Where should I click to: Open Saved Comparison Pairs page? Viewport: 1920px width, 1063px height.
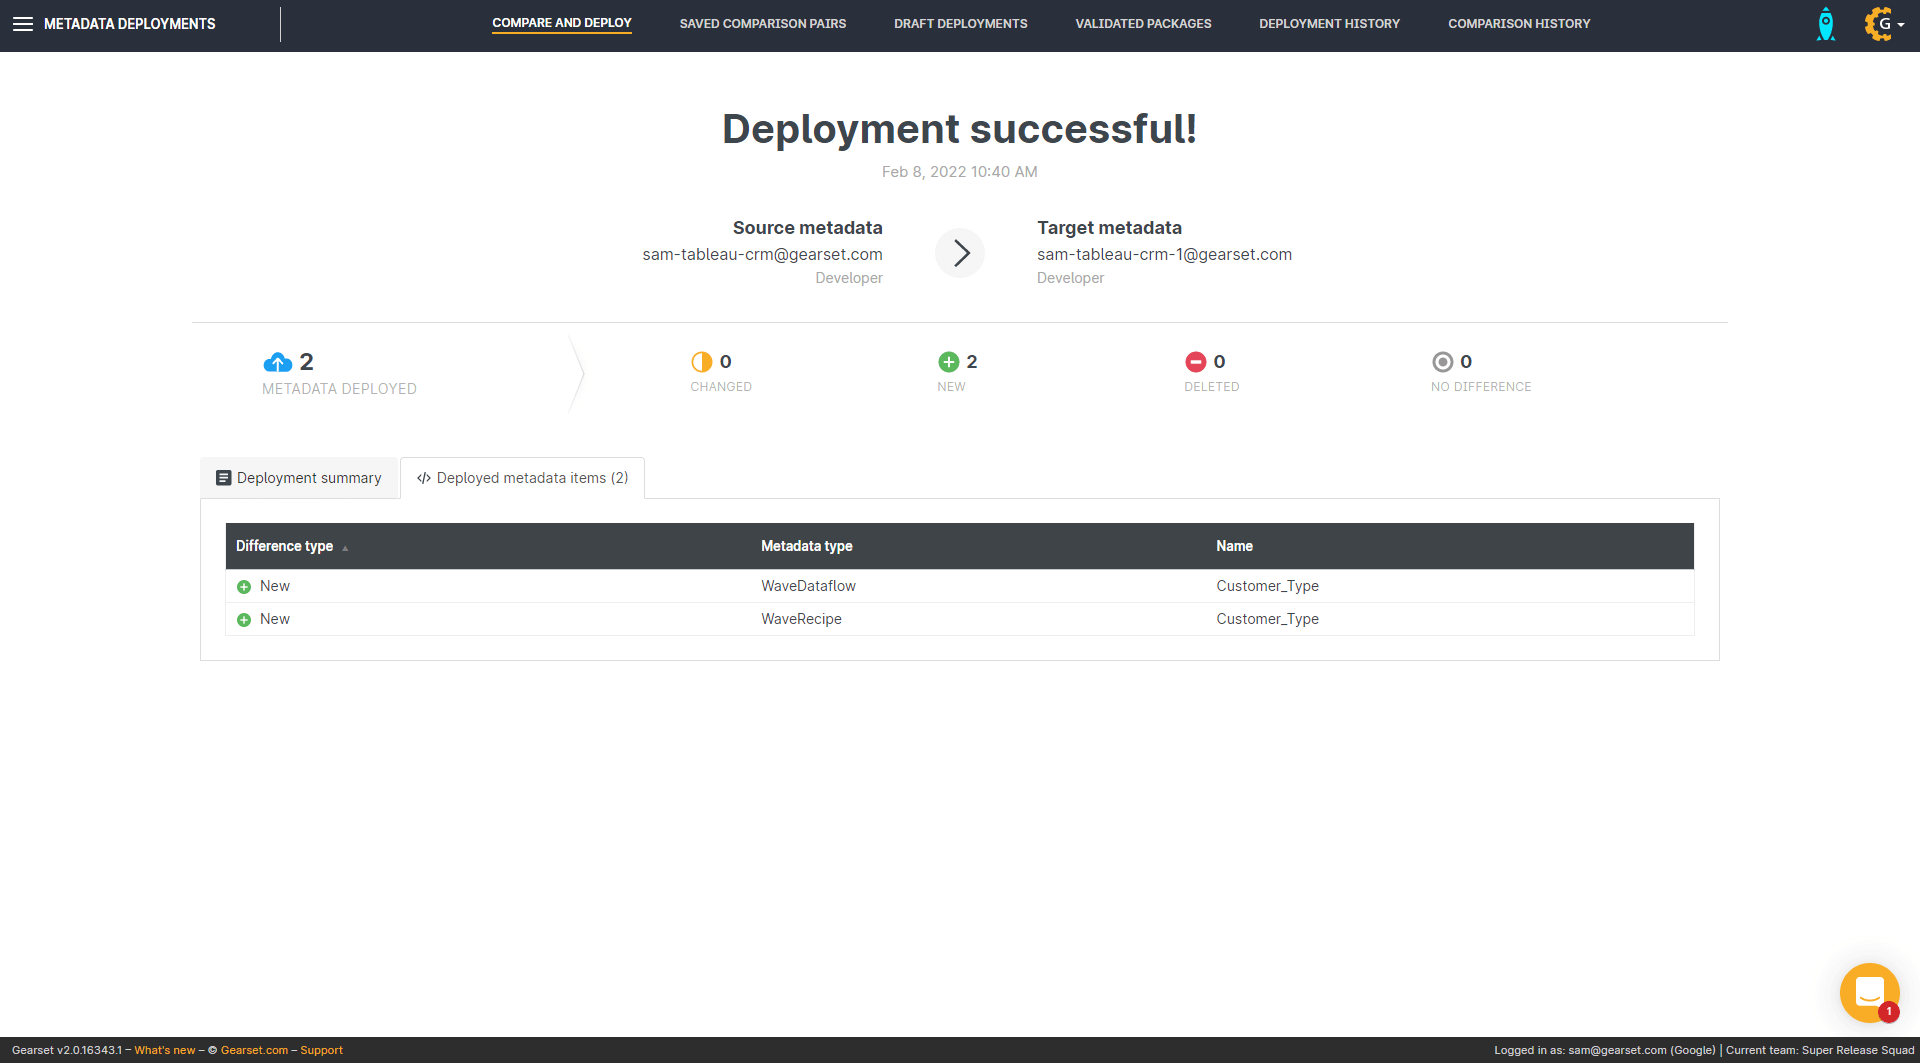tap(762, 24)
